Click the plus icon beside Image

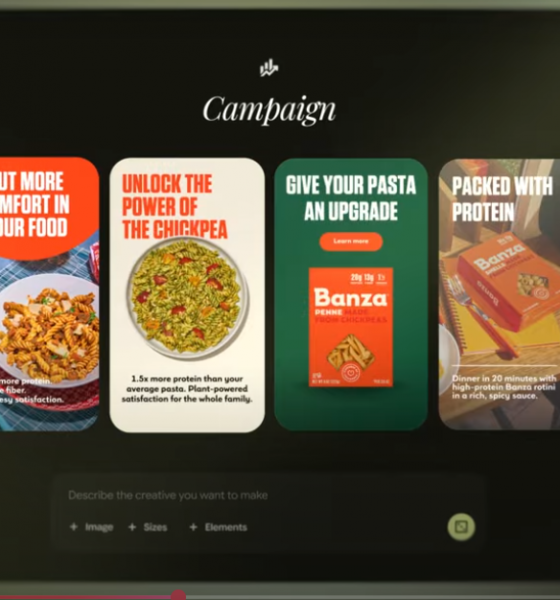(x=73, y=527)
